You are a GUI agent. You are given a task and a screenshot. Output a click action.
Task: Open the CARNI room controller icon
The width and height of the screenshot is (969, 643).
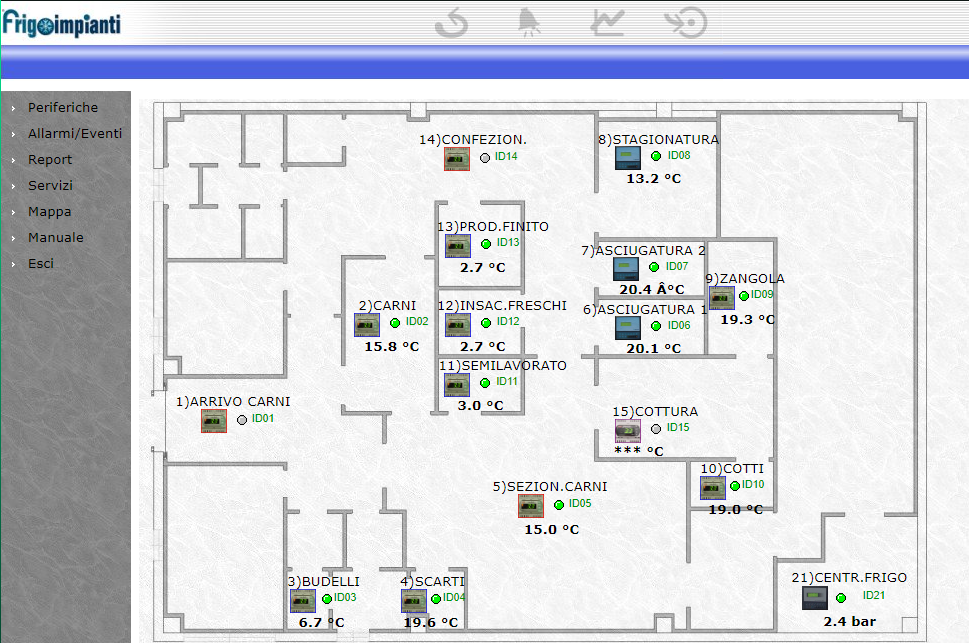(367, 325)
